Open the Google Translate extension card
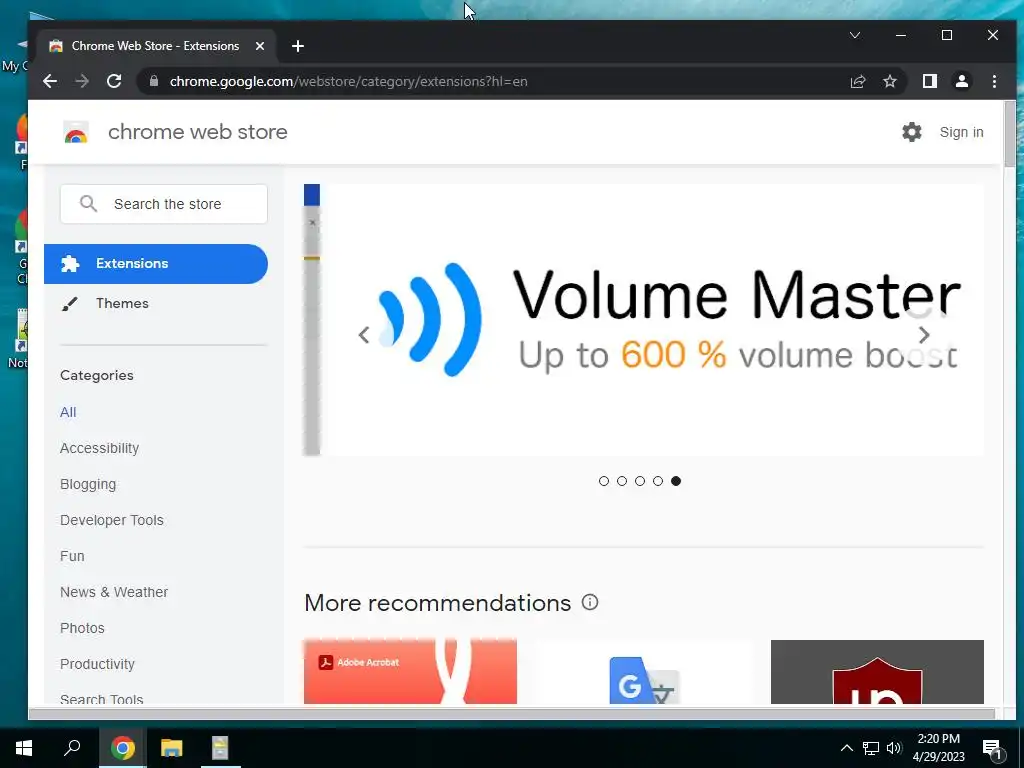The height and width of the screenshot is (768, 1024). tap(644, 671)
